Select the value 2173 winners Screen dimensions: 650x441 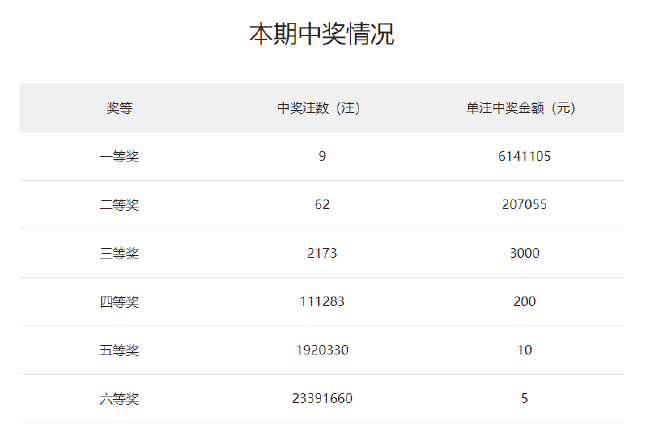coord(322,253)
